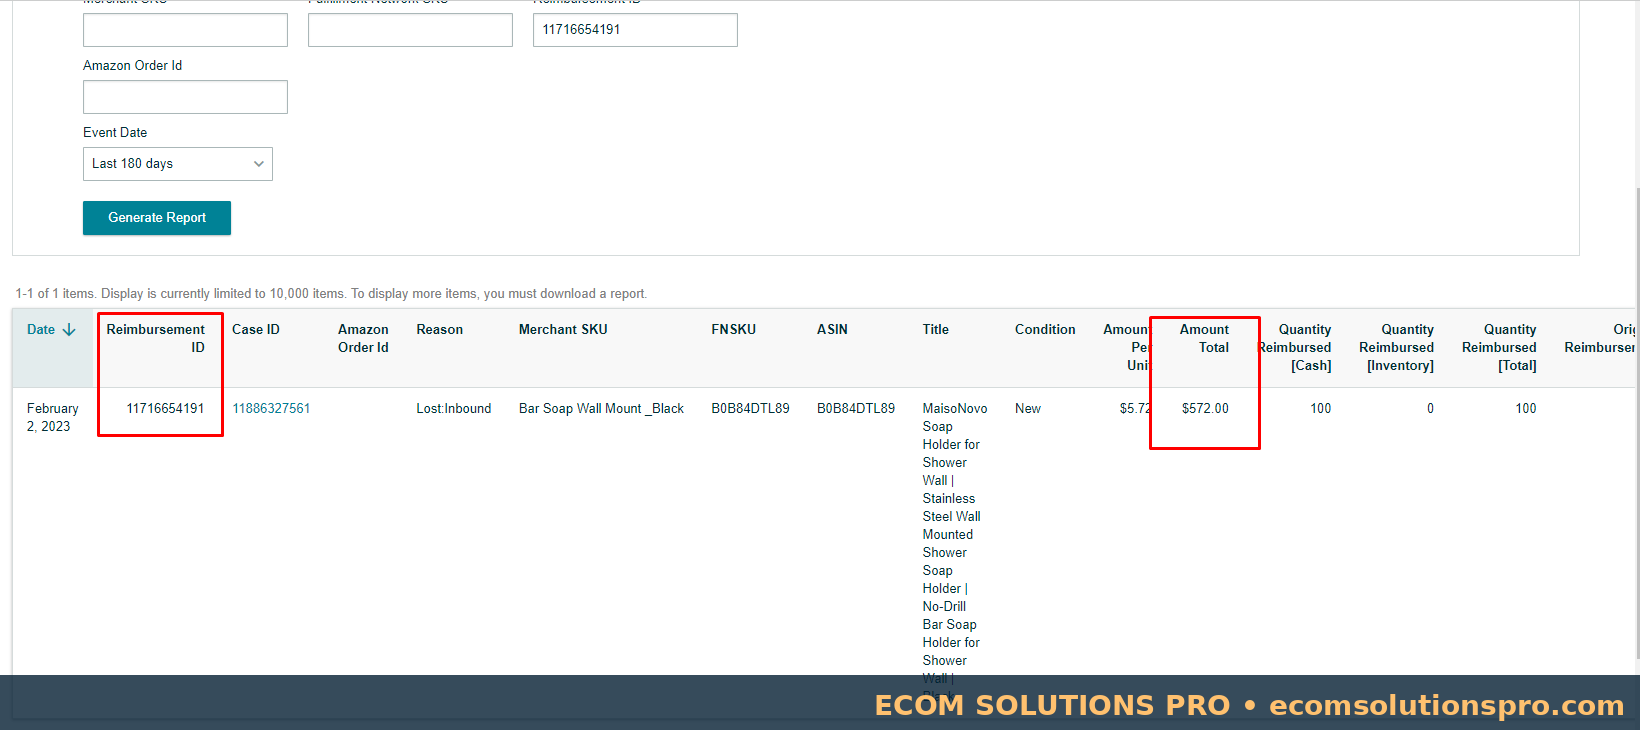Click the Quantity Reimbursed [Inventory] header
Image resolution: width=1640 pixels, height=730 pixels.
[1397, 347]
